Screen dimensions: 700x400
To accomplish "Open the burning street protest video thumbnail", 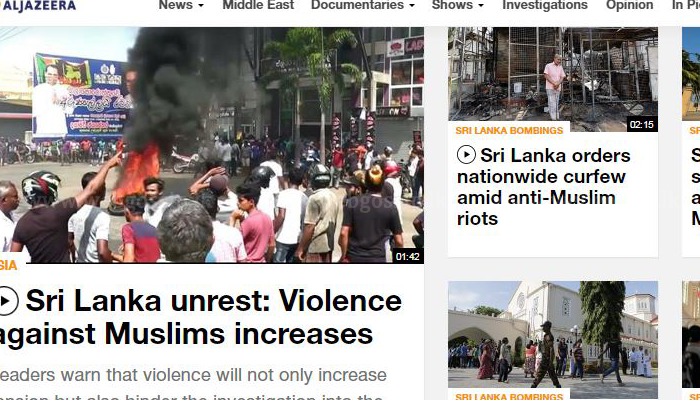I will pos(212,145).
